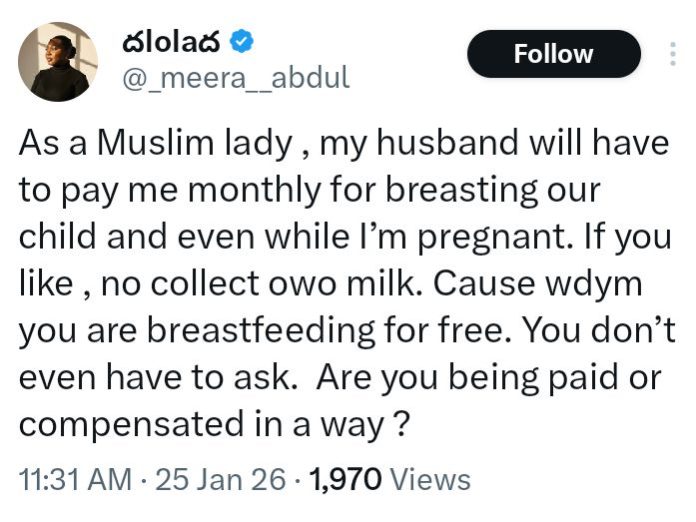Click the 1,970 view count number
The height and width of the screenshot is (522, 696).
pos(345,479)
